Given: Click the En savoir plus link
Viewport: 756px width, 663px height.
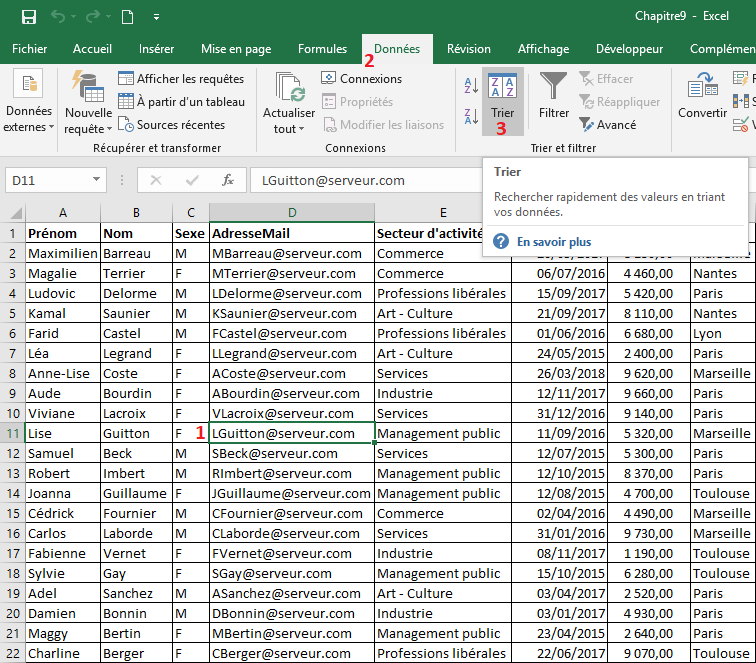Looking at the screenshot, I should 553,242.
